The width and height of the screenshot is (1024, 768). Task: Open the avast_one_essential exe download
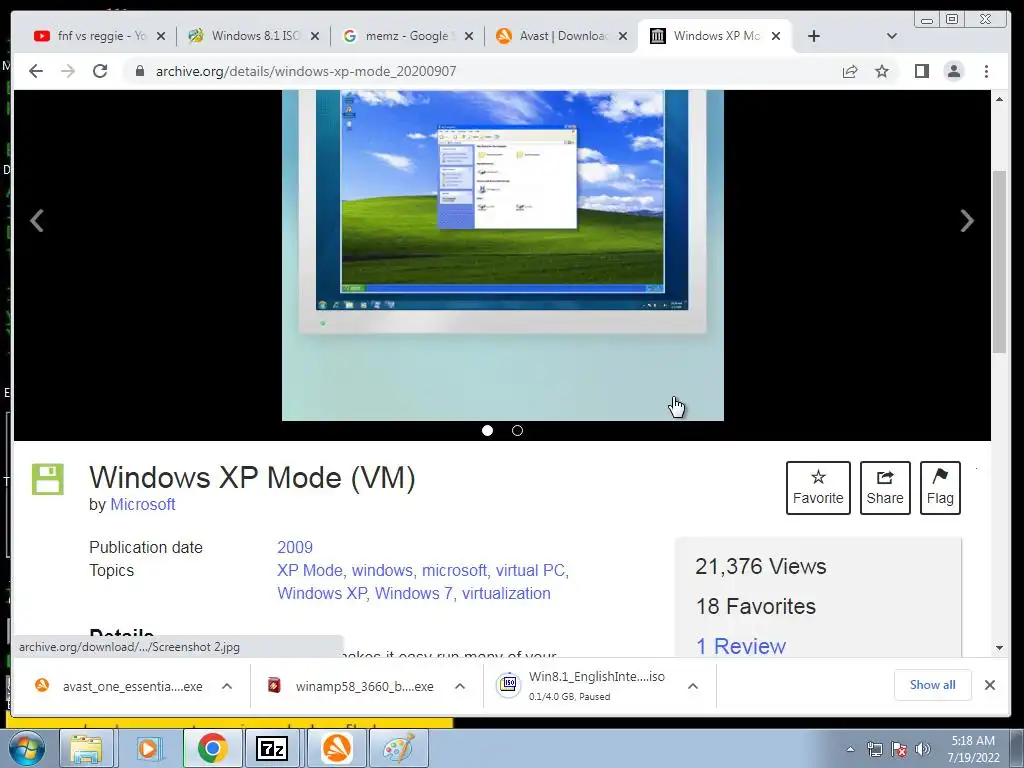[x=118, y=686]
